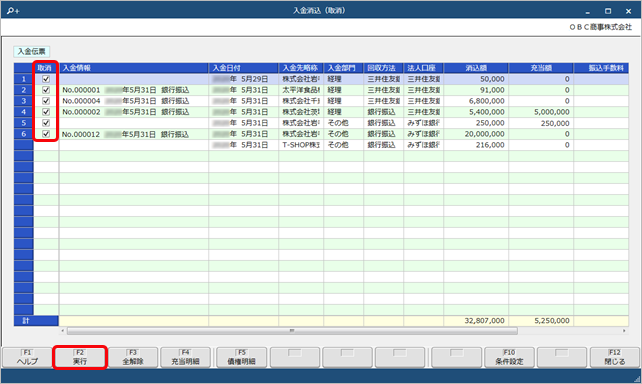Select row number 2 header

pos(24,90)
